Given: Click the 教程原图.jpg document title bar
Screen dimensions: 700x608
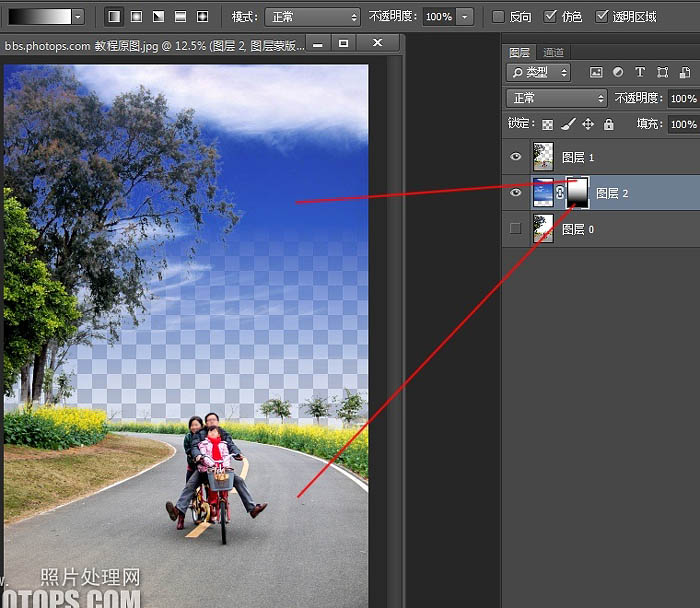Looking at the screenshot, I should pyautogui.click(x=154, y=46).
